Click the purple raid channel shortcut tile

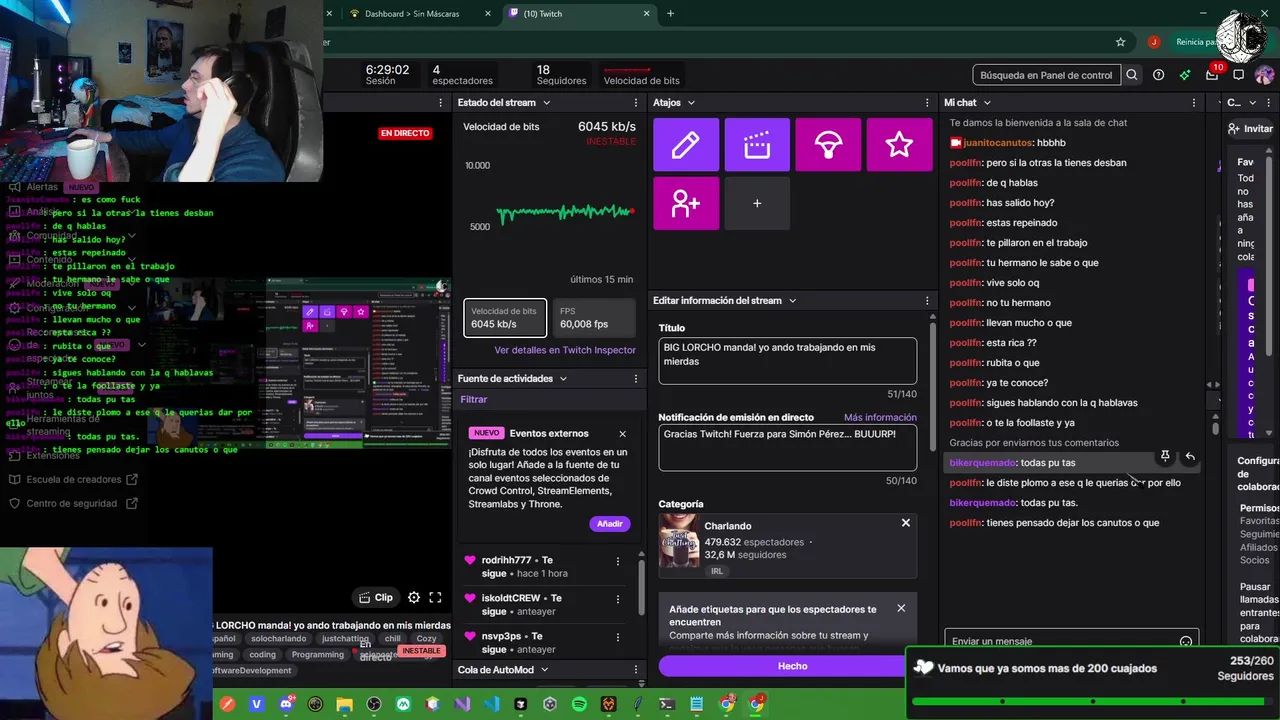(828, 145)
